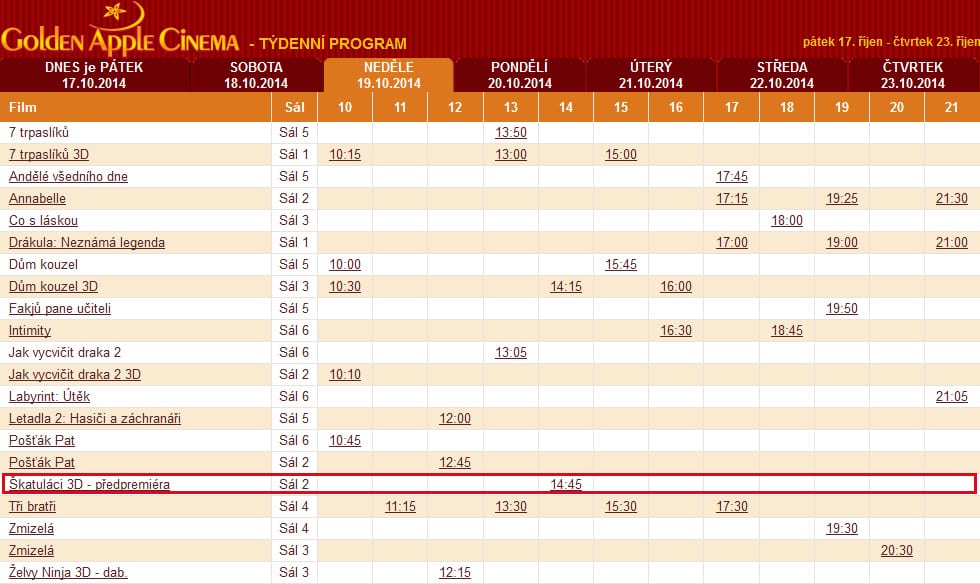Click the Golden Apple Cinema logo
Image resolution: width=980 pixels, height=584 pixels.
coord(120,30)
